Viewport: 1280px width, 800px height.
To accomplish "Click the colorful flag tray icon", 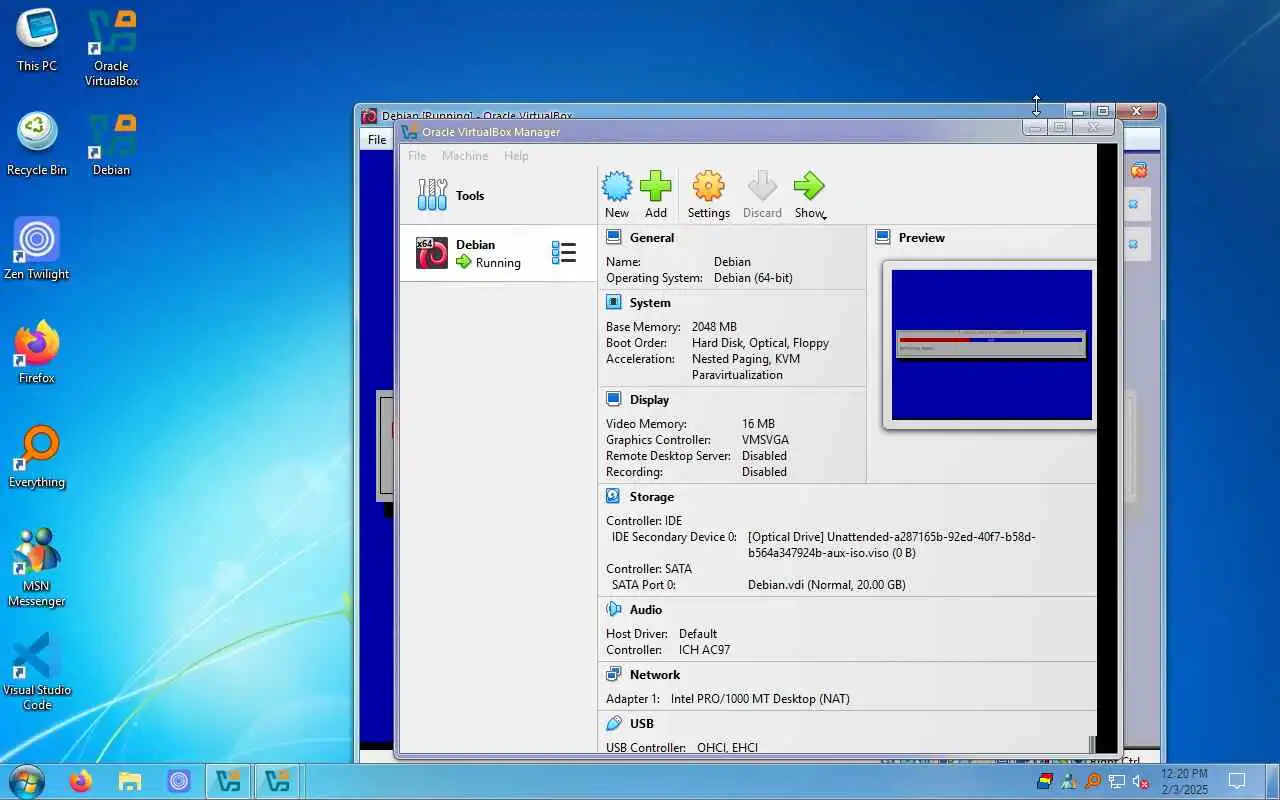I will click(x=1046, y=781).
